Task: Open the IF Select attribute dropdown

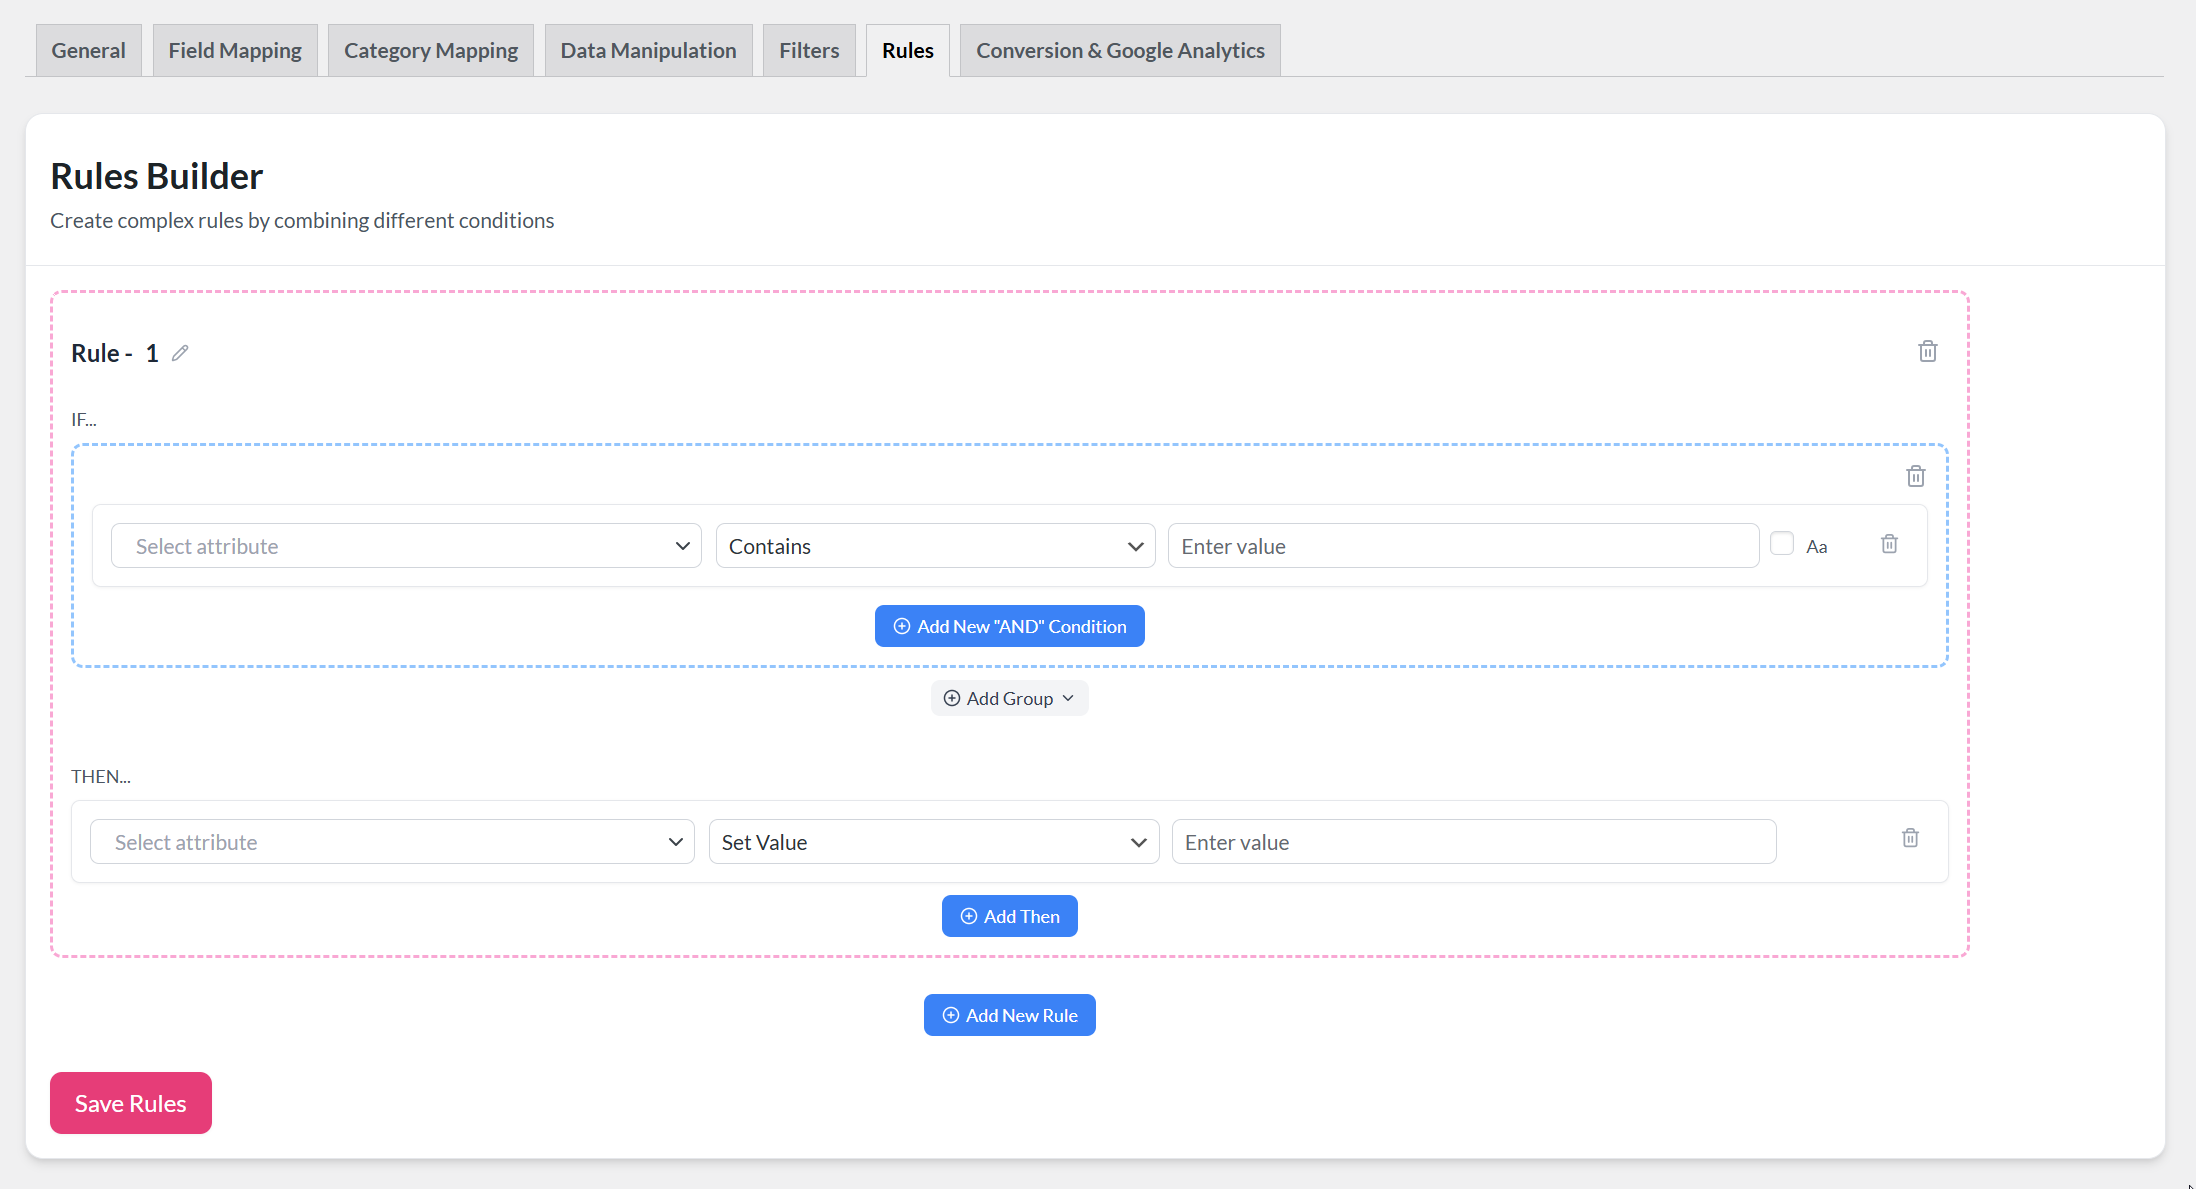Action: pos(406,546)
